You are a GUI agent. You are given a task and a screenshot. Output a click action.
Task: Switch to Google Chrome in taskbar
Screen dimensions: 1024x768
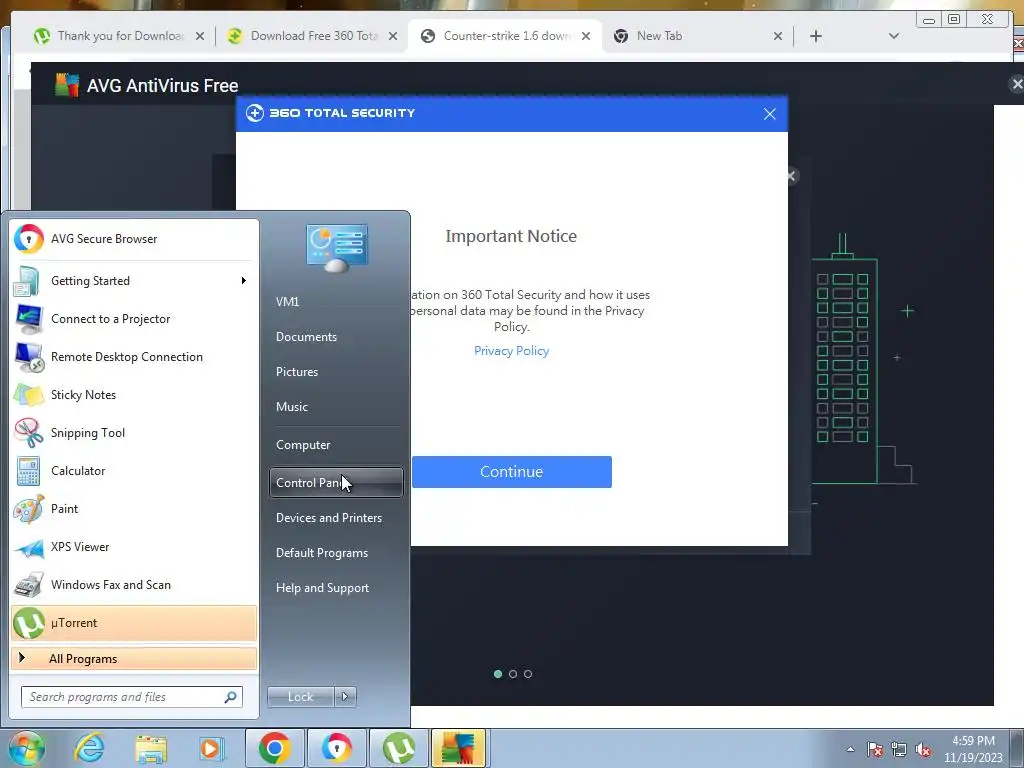pos(274,748)
